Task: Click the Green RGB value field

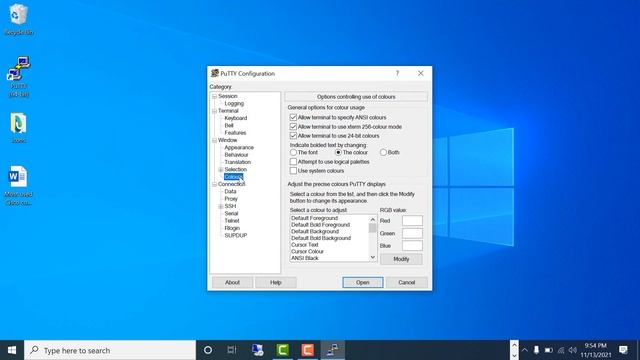Action: [412, 233]
